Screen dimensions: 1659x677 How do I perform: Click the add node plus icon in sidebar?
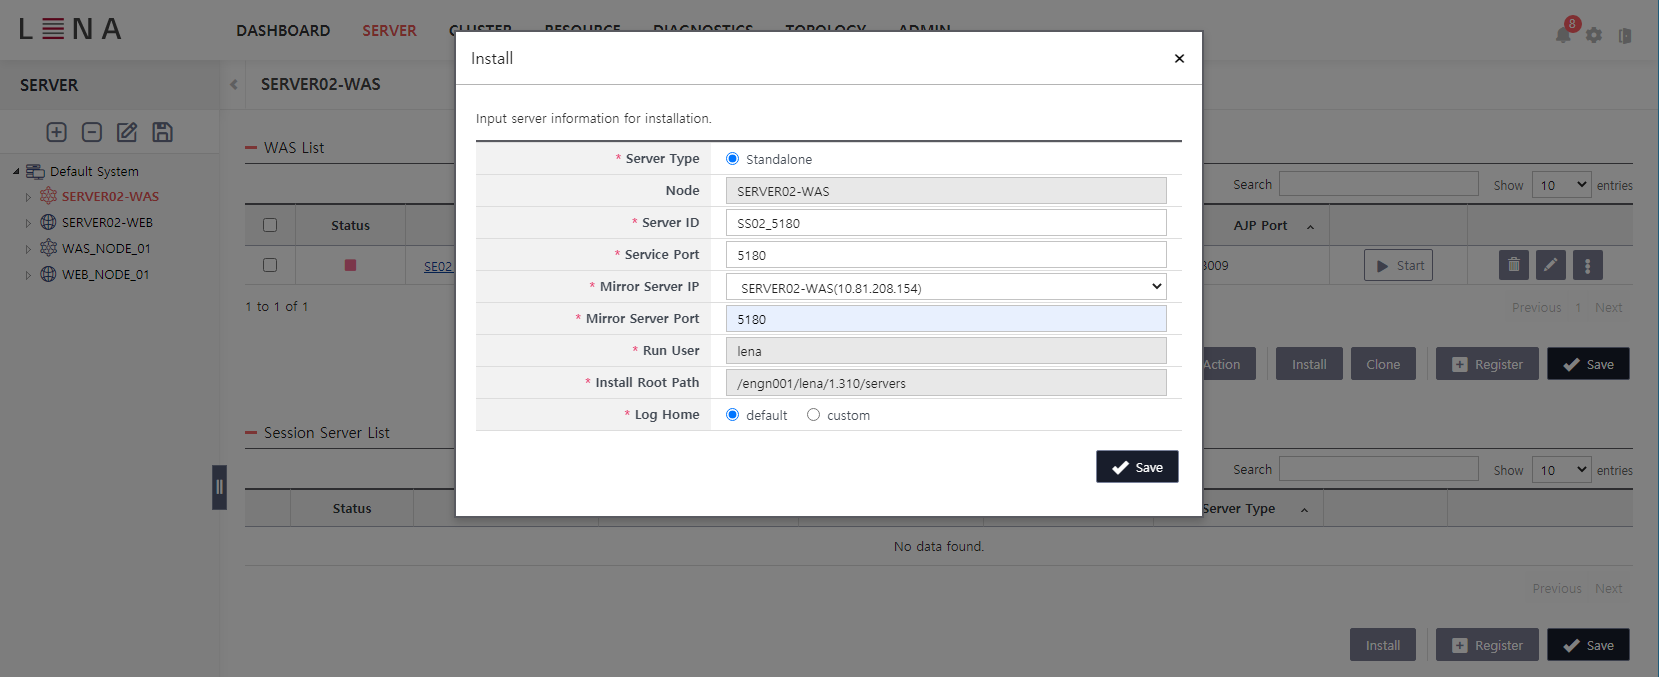(57, 132)
